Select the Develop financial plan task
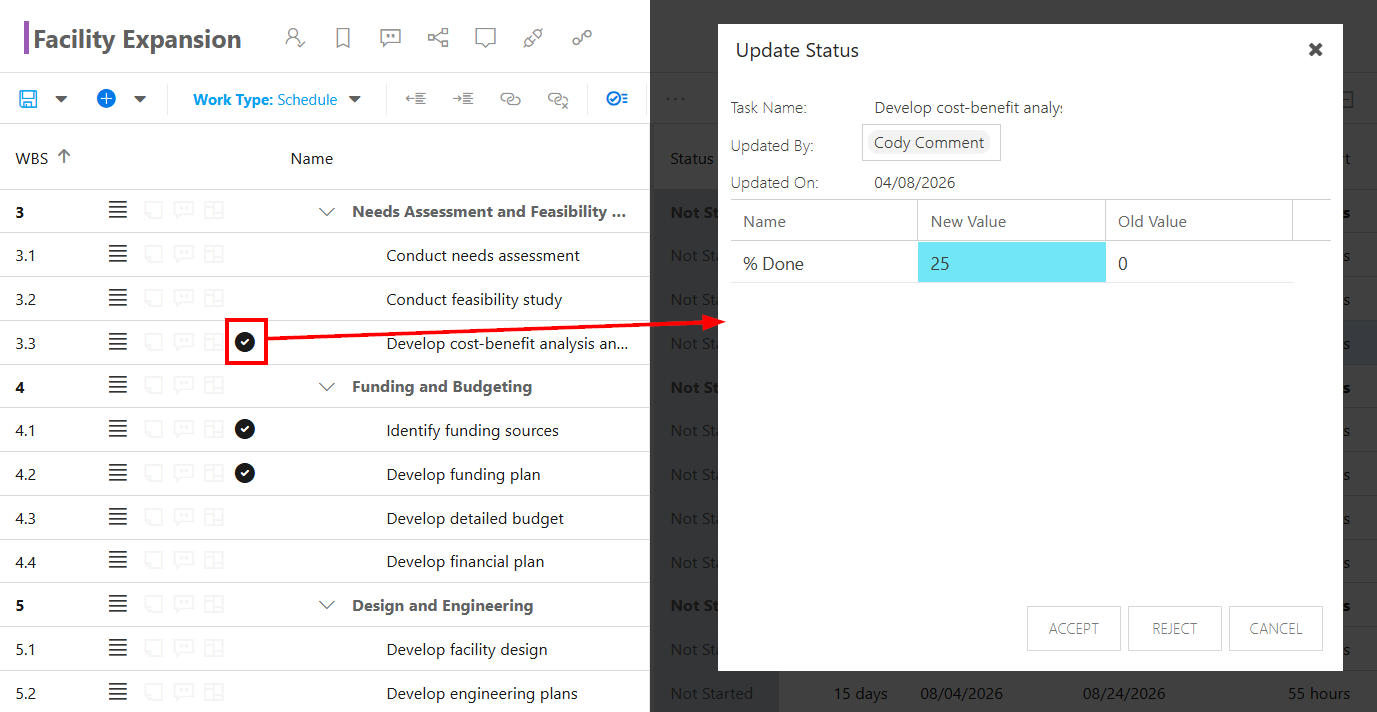 point(465,561)
